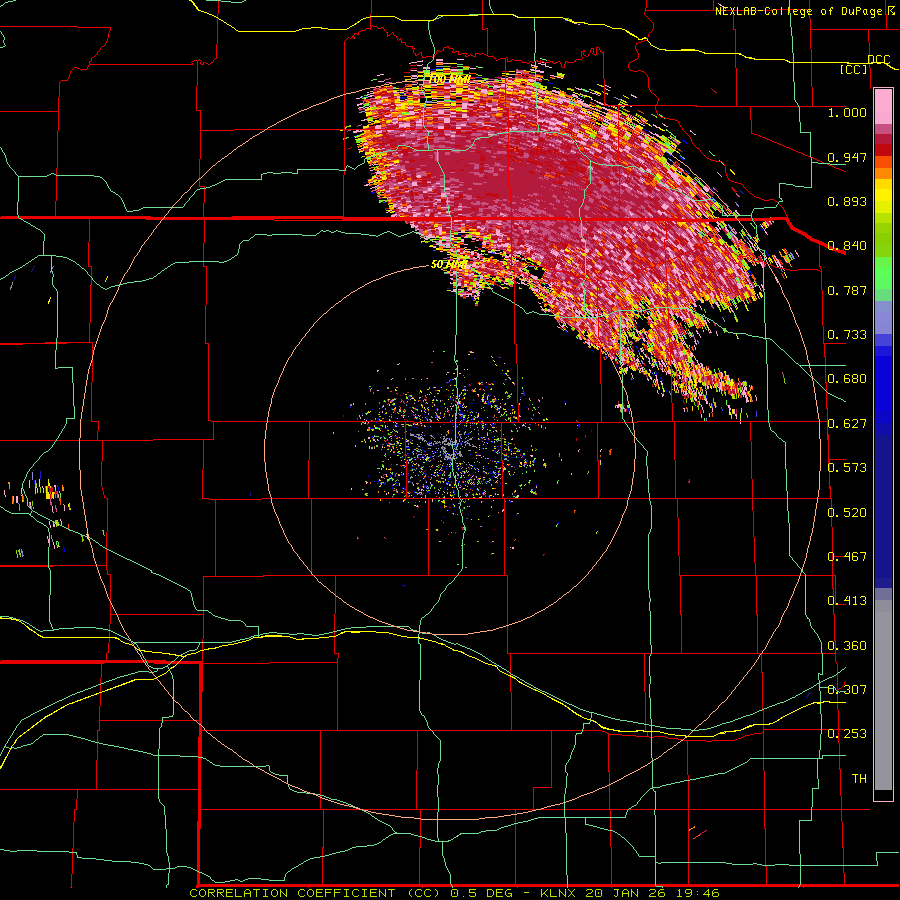Screen dimensions: 900x900
Task: Select the 0.307 scale value
Action: pos(847,689)
